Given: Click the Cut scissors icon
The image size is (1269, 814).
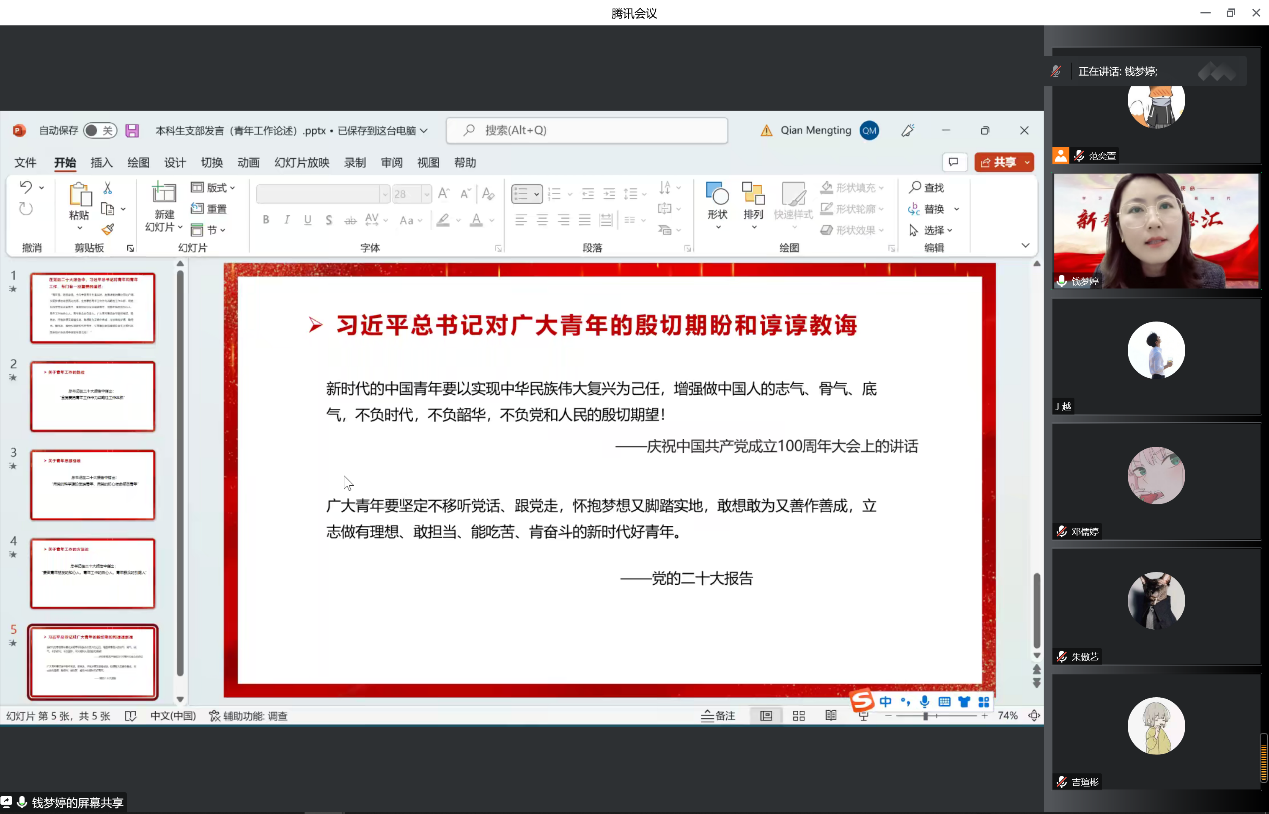Looking at the screenshot, I should (107, 188).
